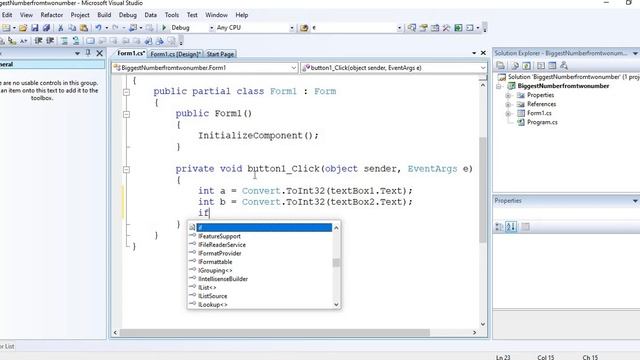This screenshot has width=640, height=360.
Task: Open Start Page green toolbar icon
Action: point(458,28)
